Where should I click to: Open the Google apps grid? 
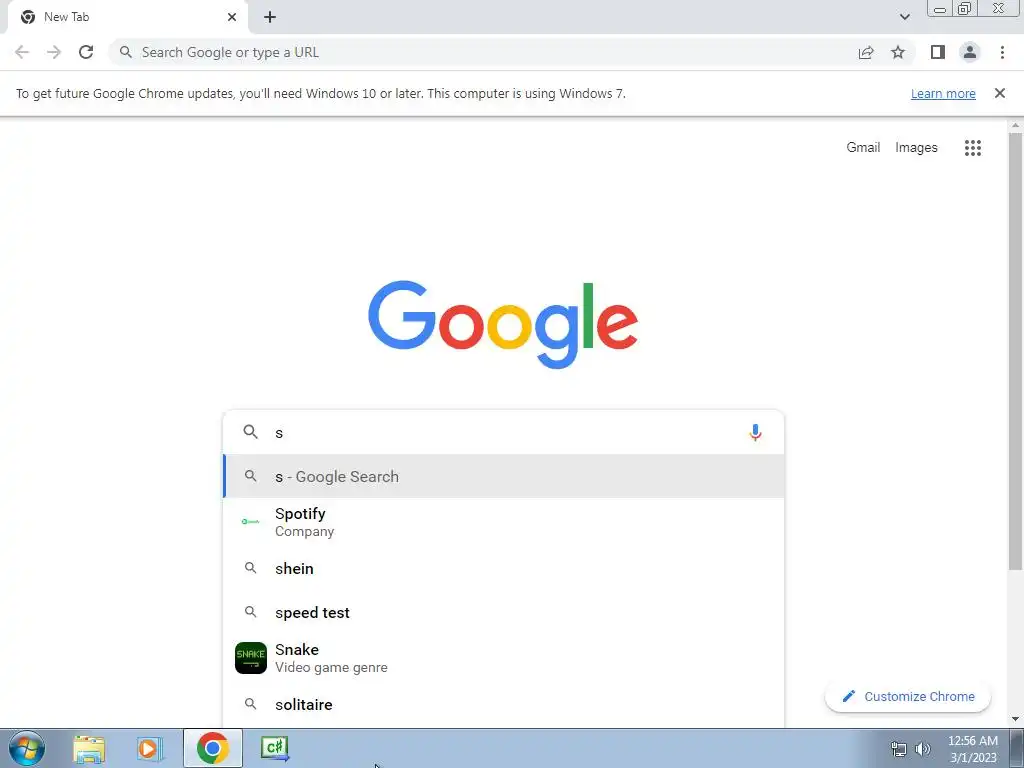[x=972, y=148]
